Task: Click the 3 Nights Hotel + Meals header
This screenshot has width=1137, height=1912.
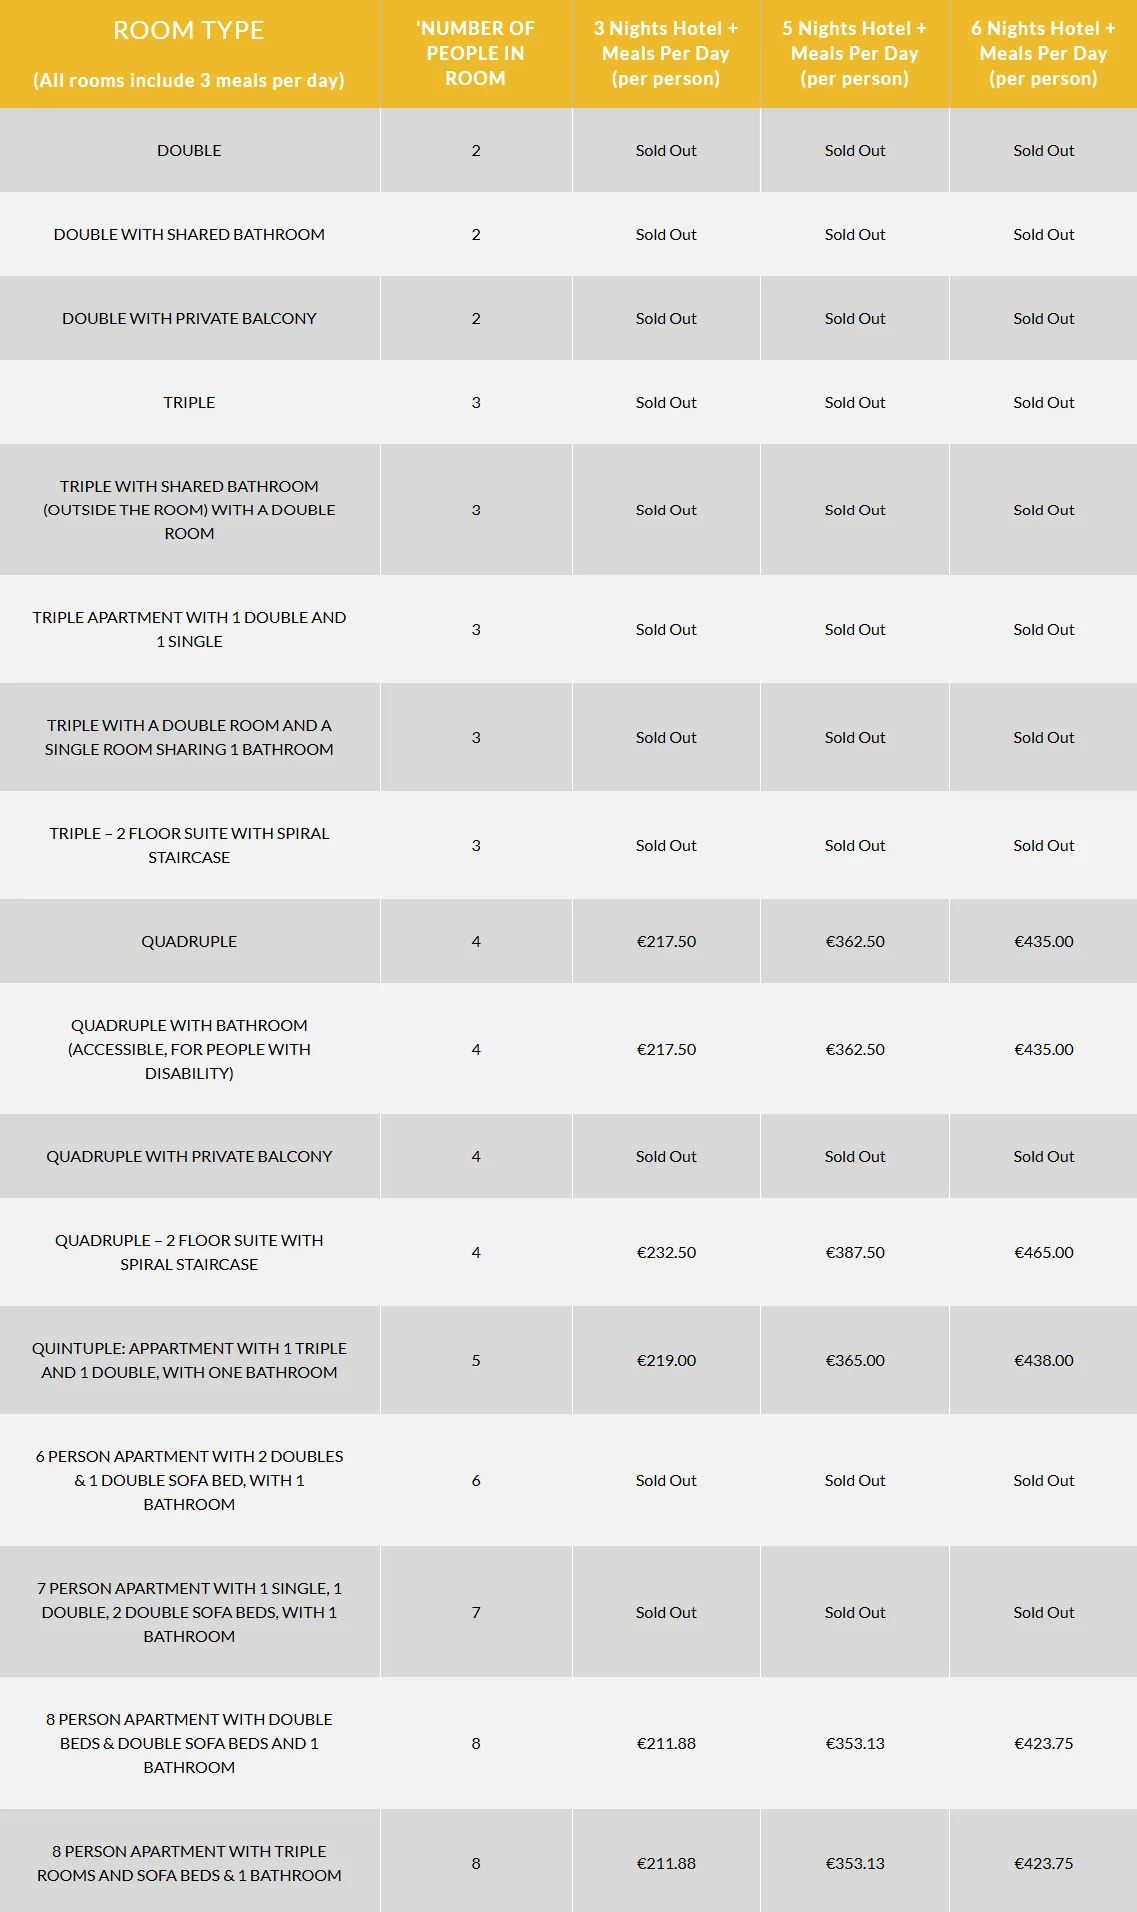Action: click(666, 54)
